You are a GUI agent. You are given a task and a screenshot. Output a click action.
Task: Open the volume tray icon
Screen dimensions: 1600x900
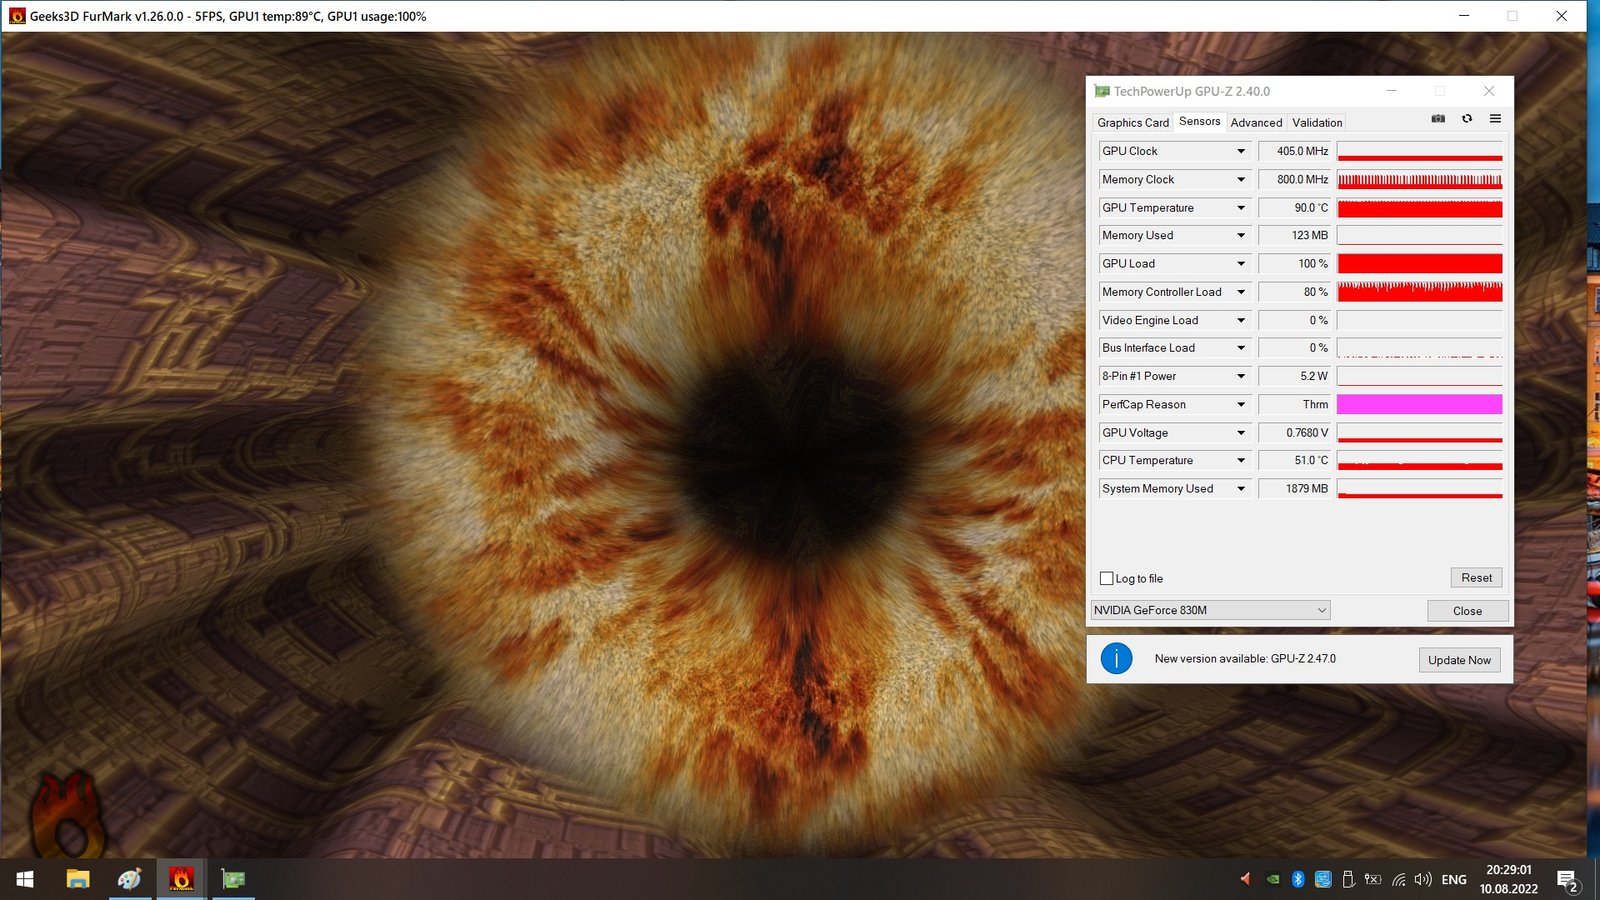click(x=1423, y=880)
